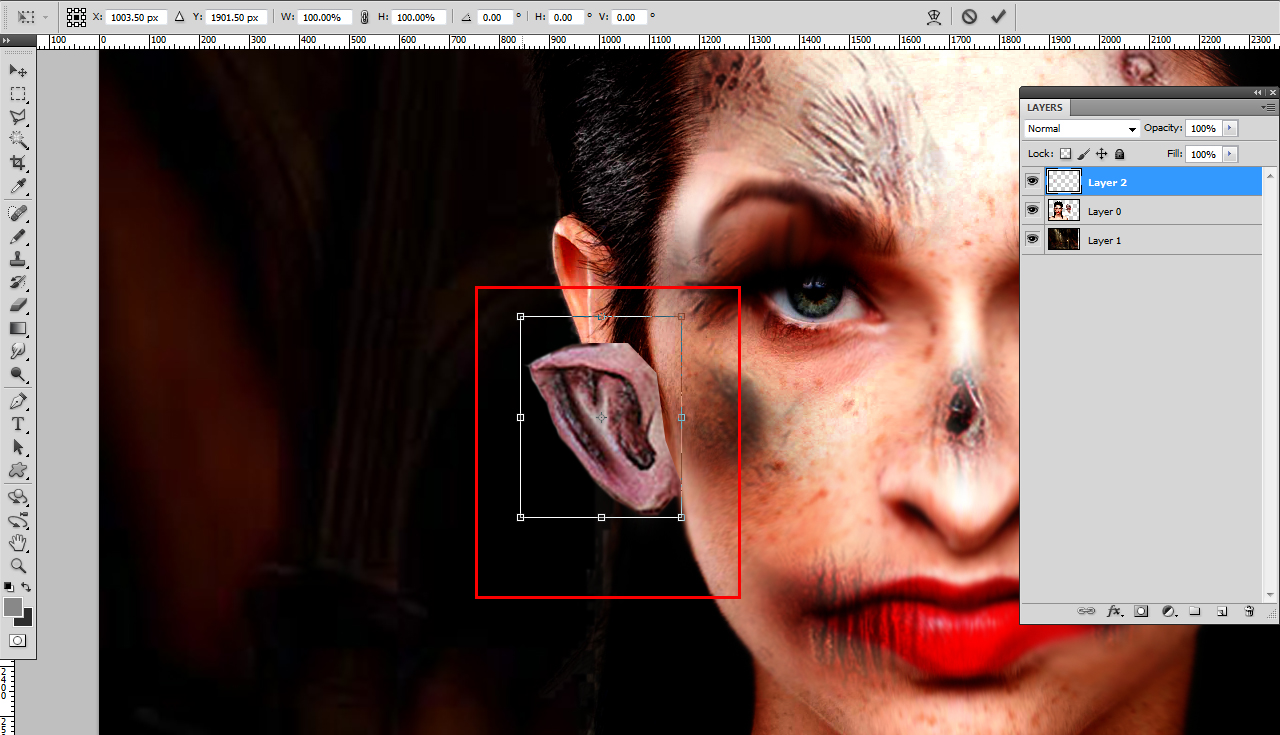Screen dimensions: 1280x735
Task: Select the Hand tool
Action: click(x=18, y=543)
